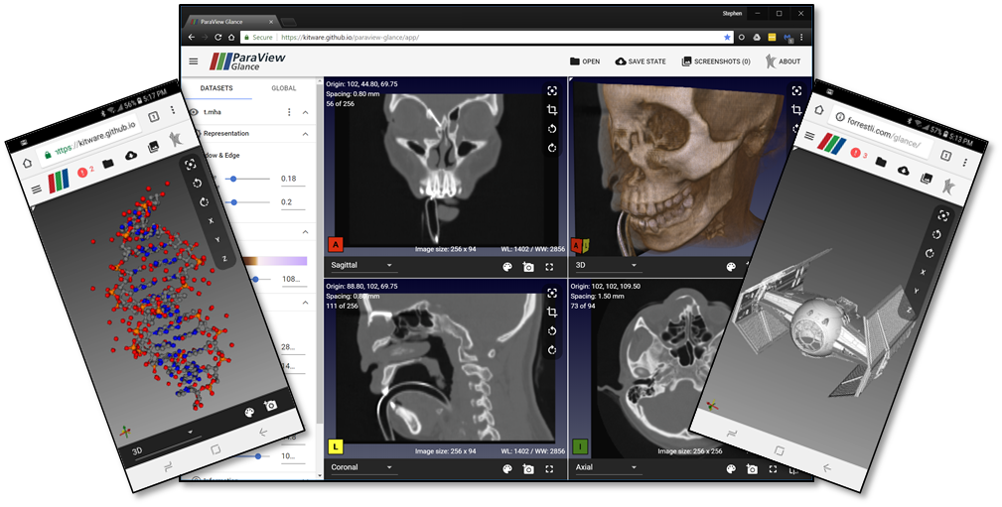Click the desktop browser address bar URL
Viewport: 1002px width, 507px height.
click(x=350, y=37)
